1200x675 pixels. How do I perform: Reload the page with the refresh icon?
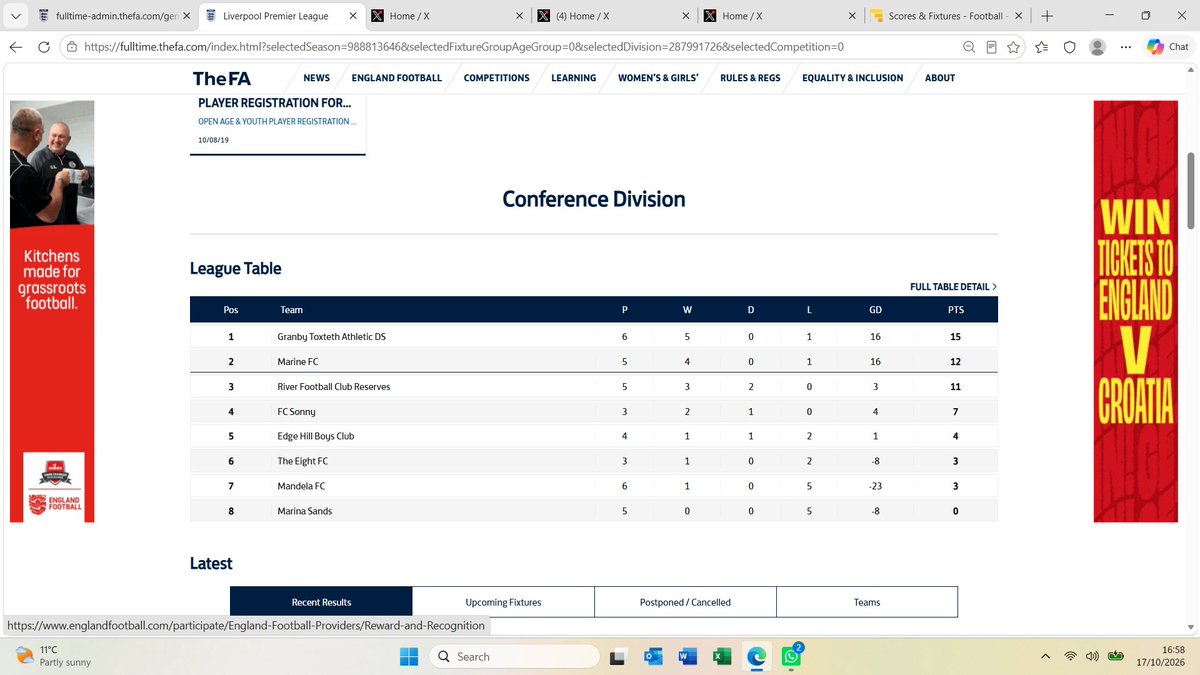44,47
